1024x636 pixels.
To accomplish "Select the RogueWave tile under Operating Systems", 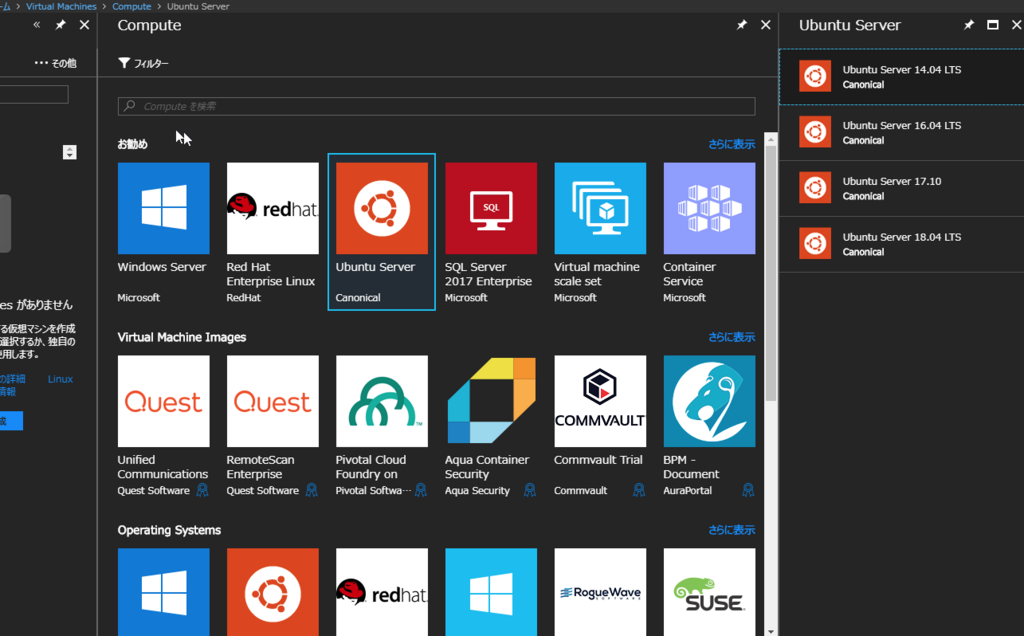I will tap(600, 592).
